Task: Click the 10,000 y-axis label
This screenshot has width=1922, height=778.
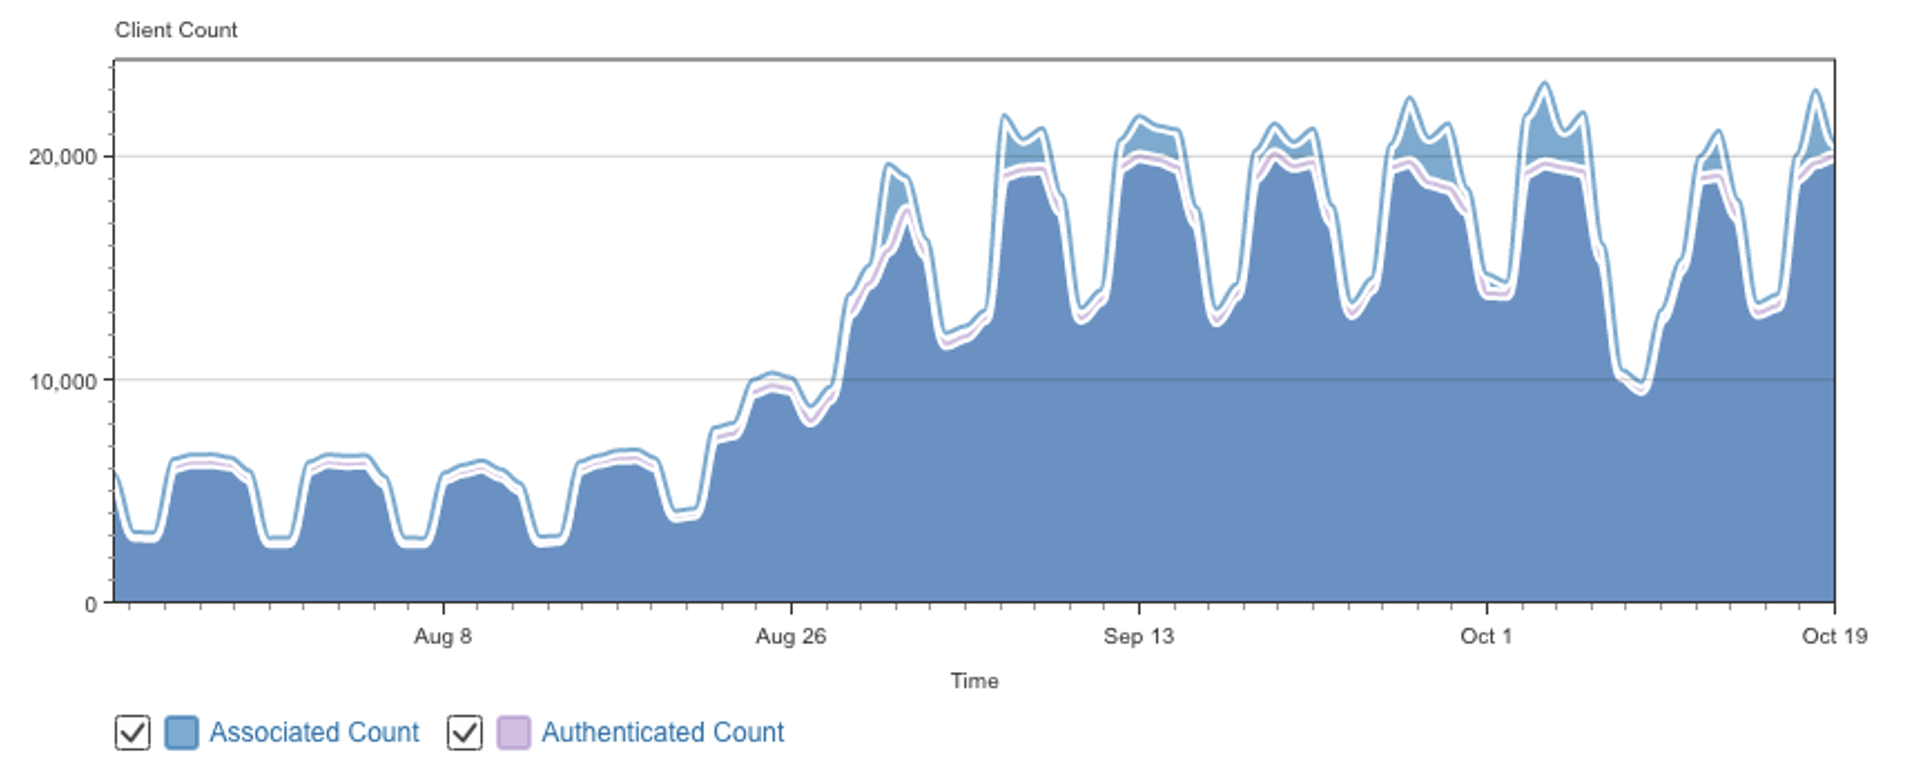Action: pos(63,381)
